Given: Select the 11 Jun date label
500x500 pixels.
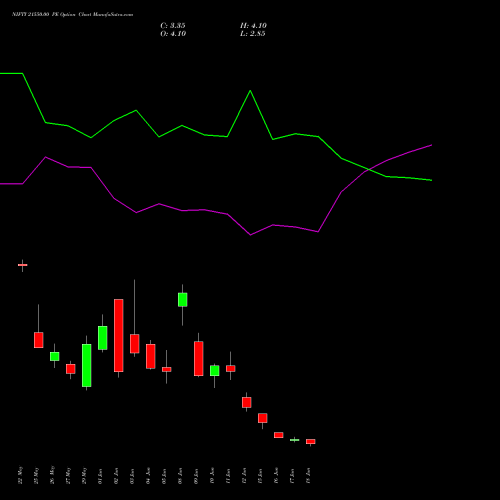Looking at the screenshot, I should tap(228, 476).
